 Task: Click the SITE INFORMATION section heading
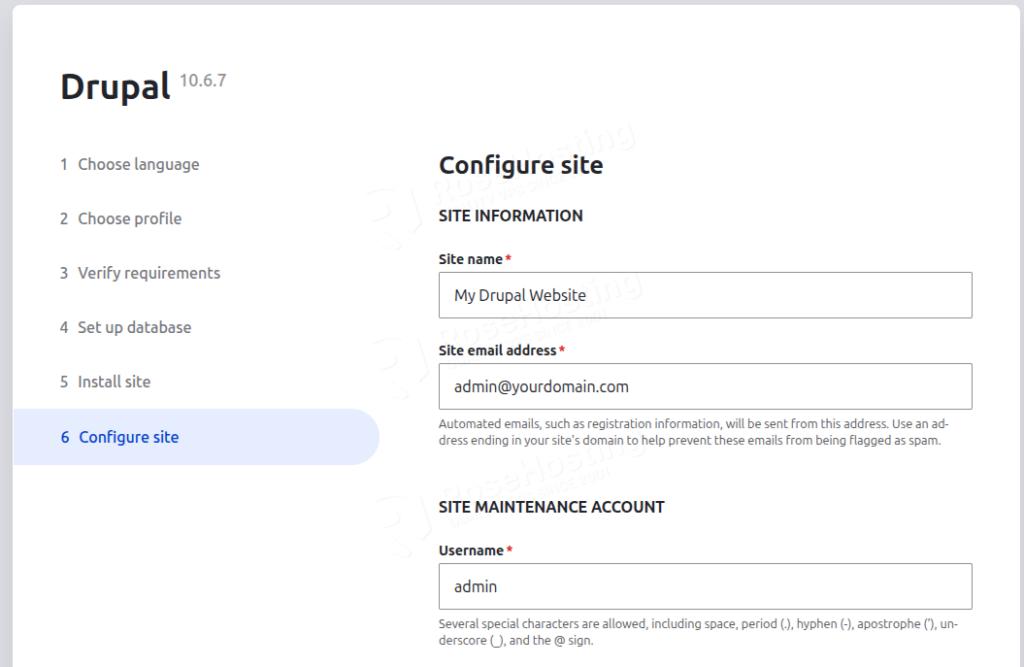click(x=511, y=216)
